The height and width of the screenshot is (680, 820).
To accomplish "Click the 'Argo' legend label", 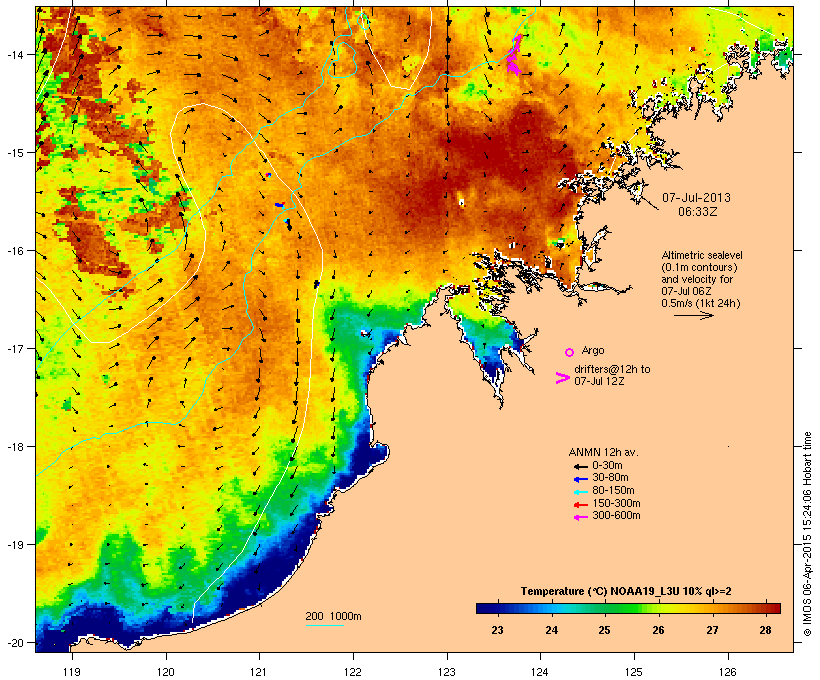I will (593, 350).
